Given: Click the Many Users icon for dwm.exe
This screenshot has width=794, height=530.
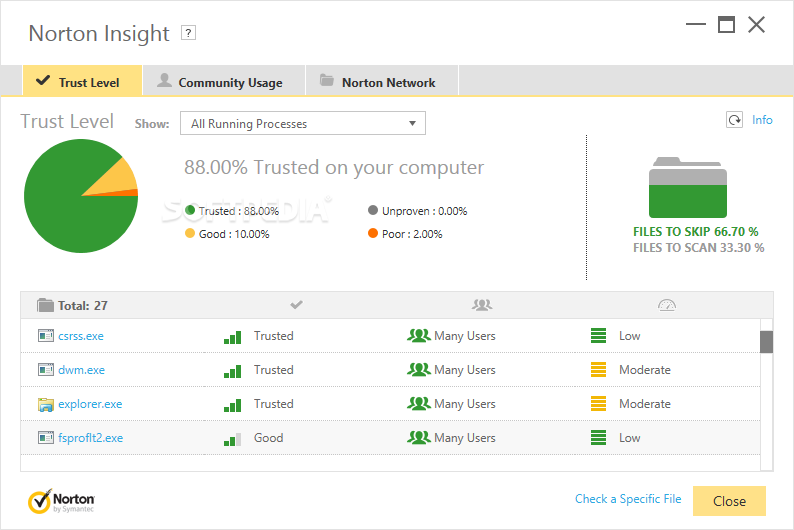Looking at the screenshot, I should click(419, 370).
